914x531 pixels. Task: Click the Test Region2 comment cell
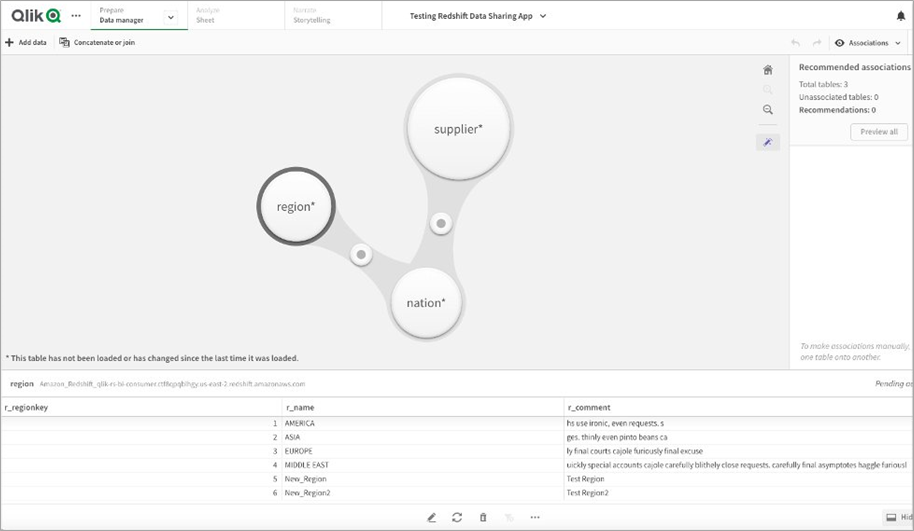(739, 493)
